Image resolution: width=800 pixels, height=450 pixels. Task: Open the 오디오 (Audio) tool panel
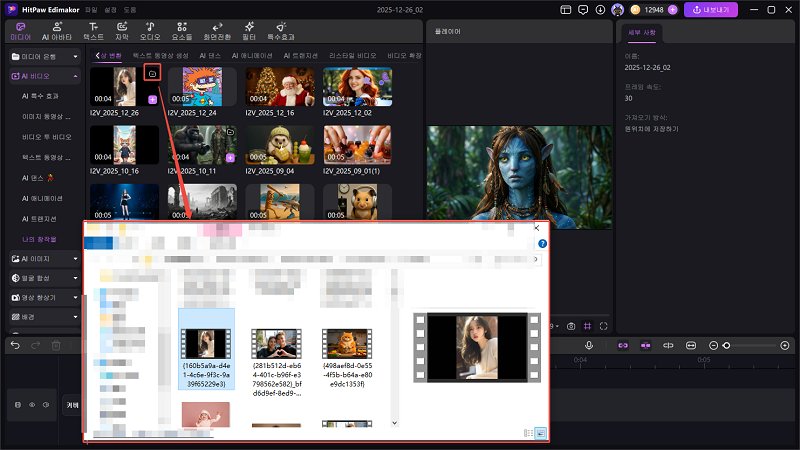point(149,29)
